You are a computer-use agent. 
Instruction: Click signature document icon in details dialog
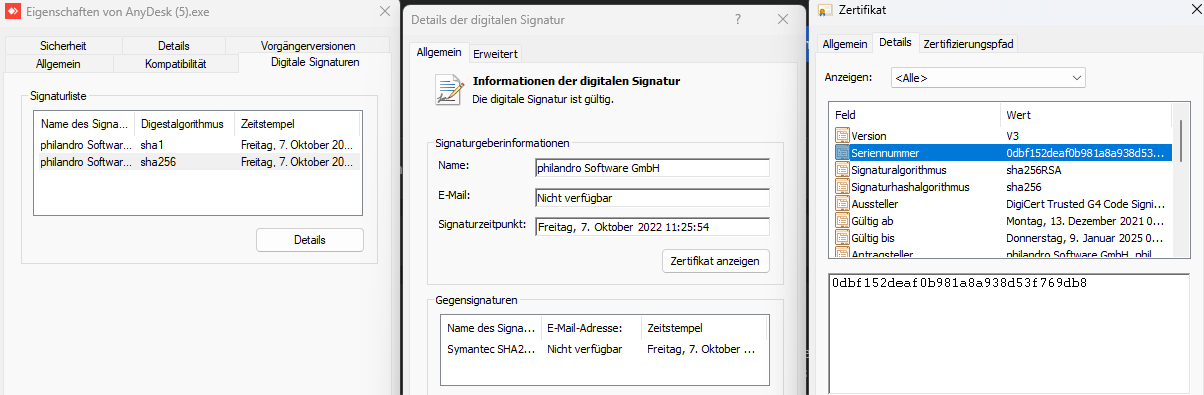[x=449, y=90]
